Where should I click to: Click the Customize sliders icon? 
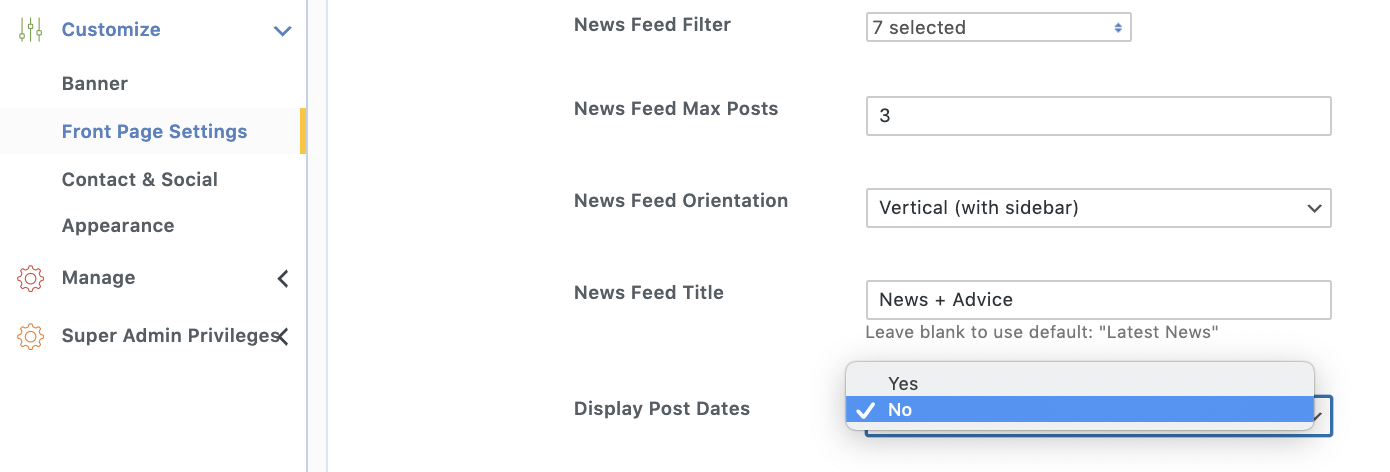pyautogui.click(x=31, y=30)
